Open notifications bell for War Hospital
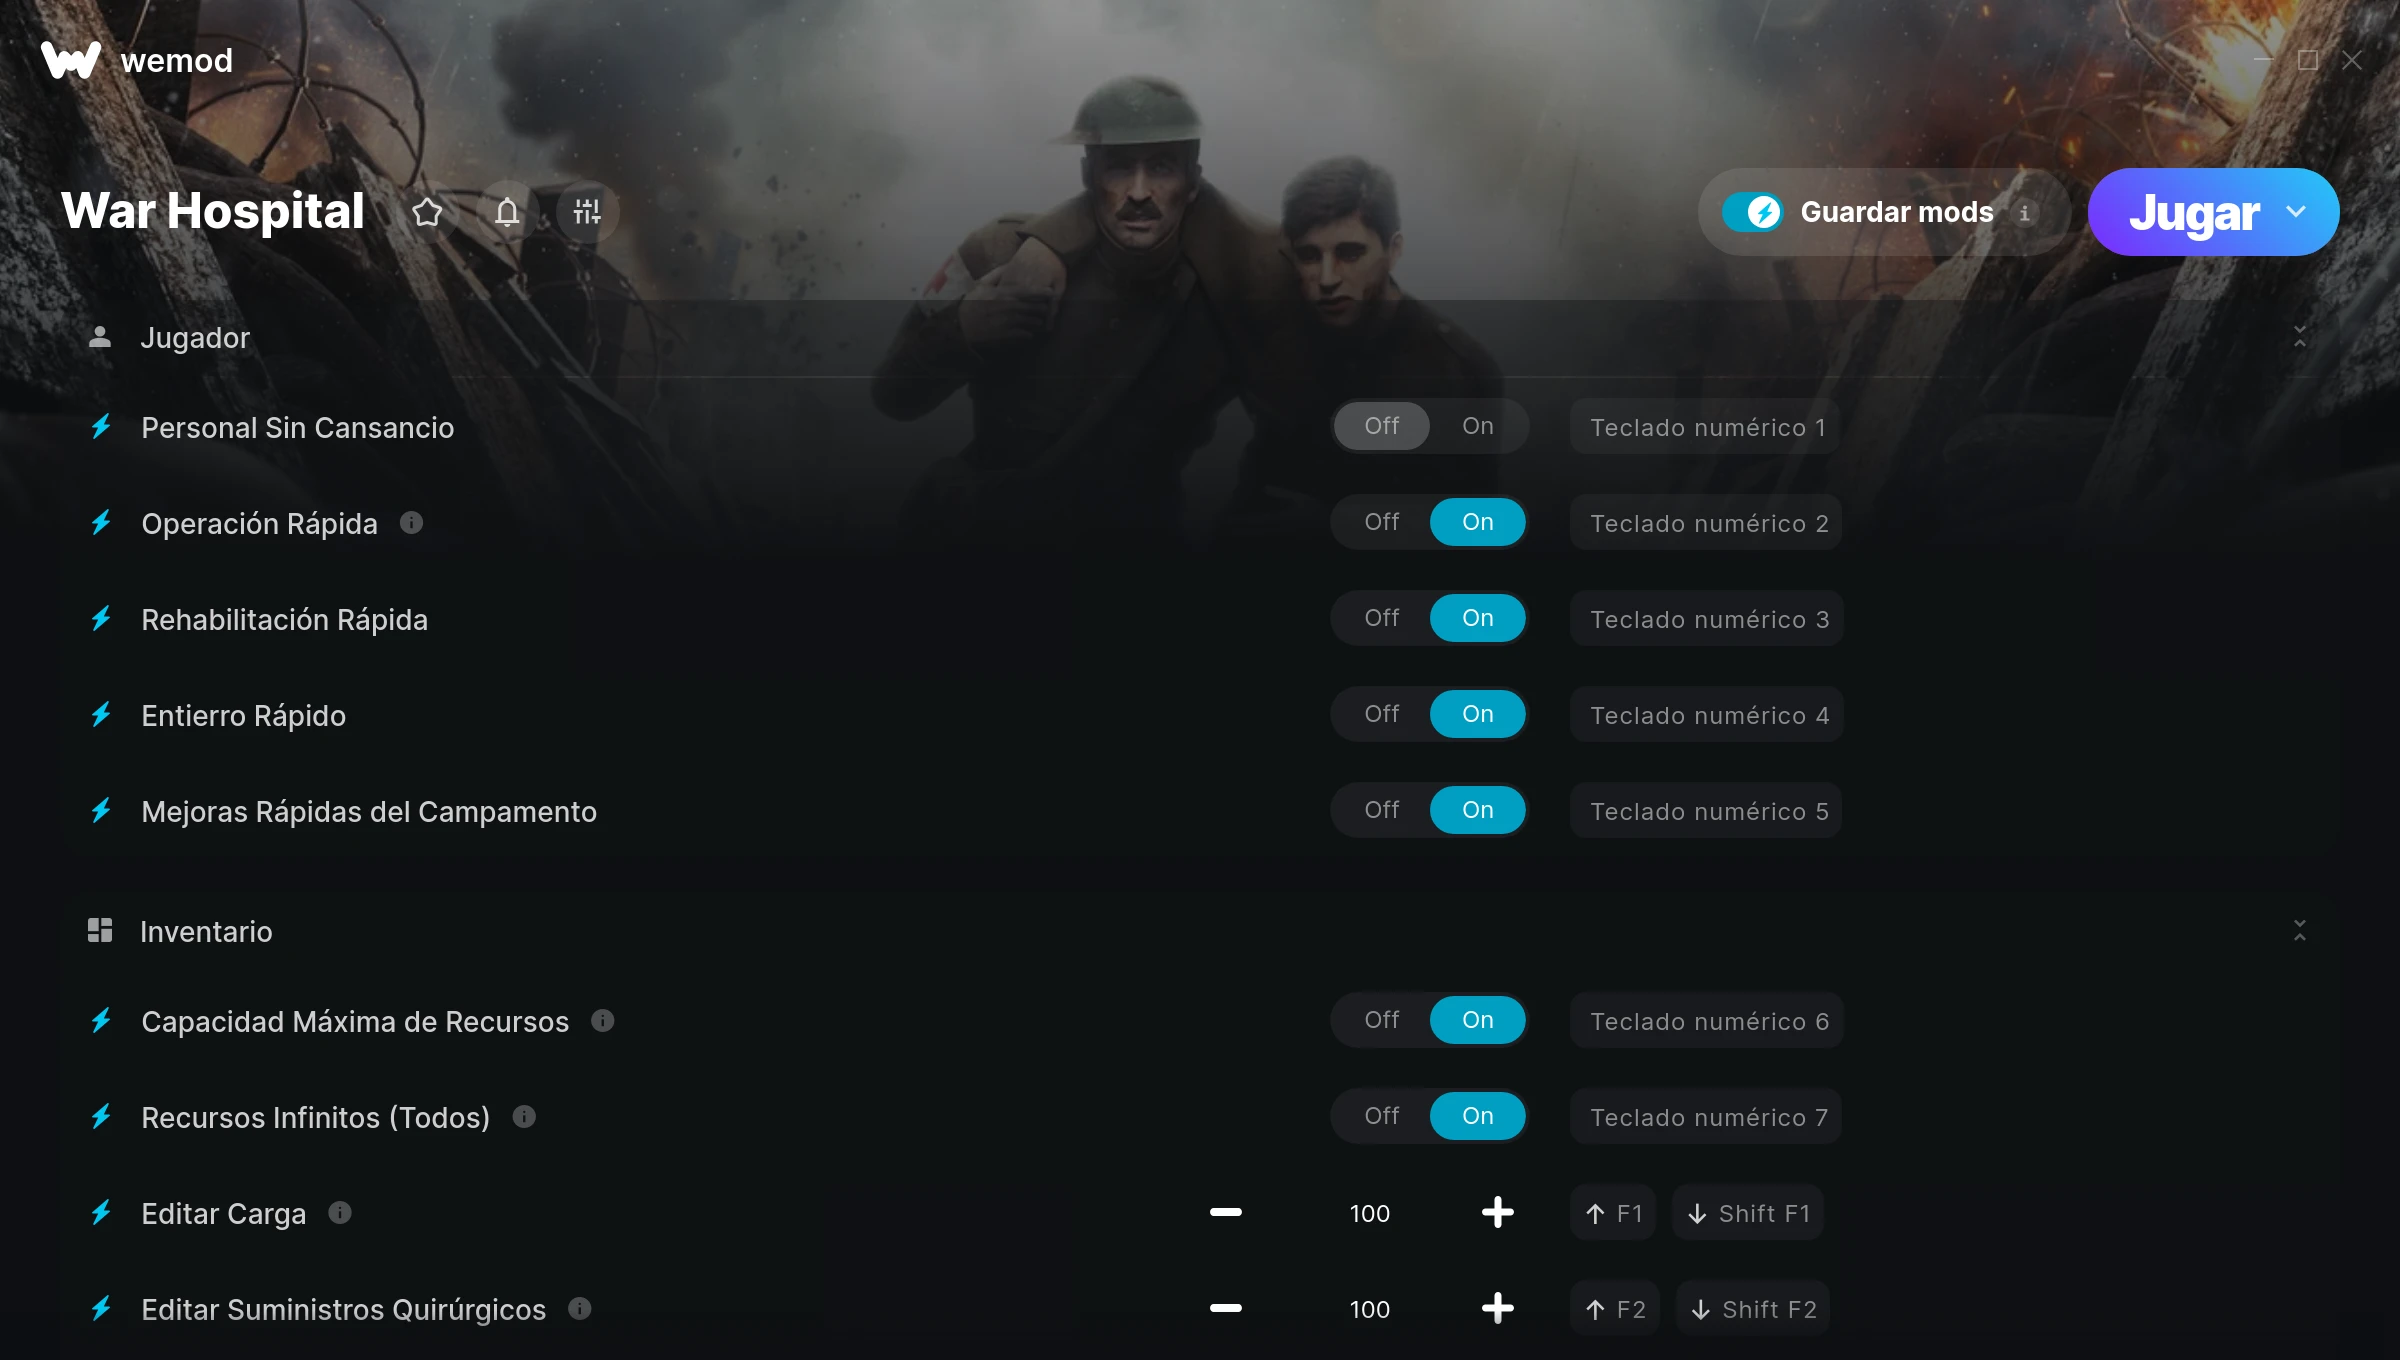2400x1360 pixels. pyautogui.click(x=507, y=212)
